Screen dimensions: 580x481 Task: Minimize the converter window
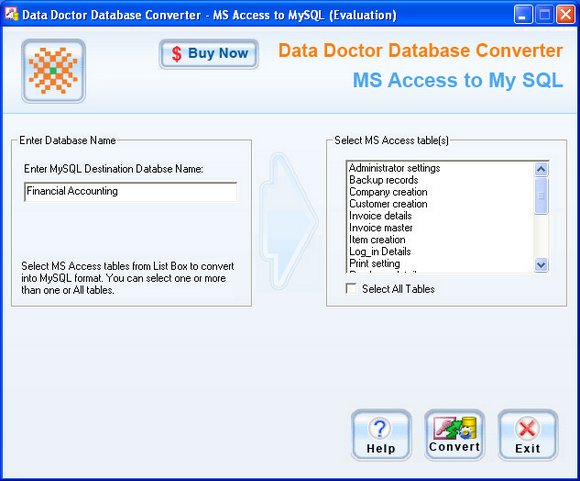pyautogui.click(x=523, y=15)
